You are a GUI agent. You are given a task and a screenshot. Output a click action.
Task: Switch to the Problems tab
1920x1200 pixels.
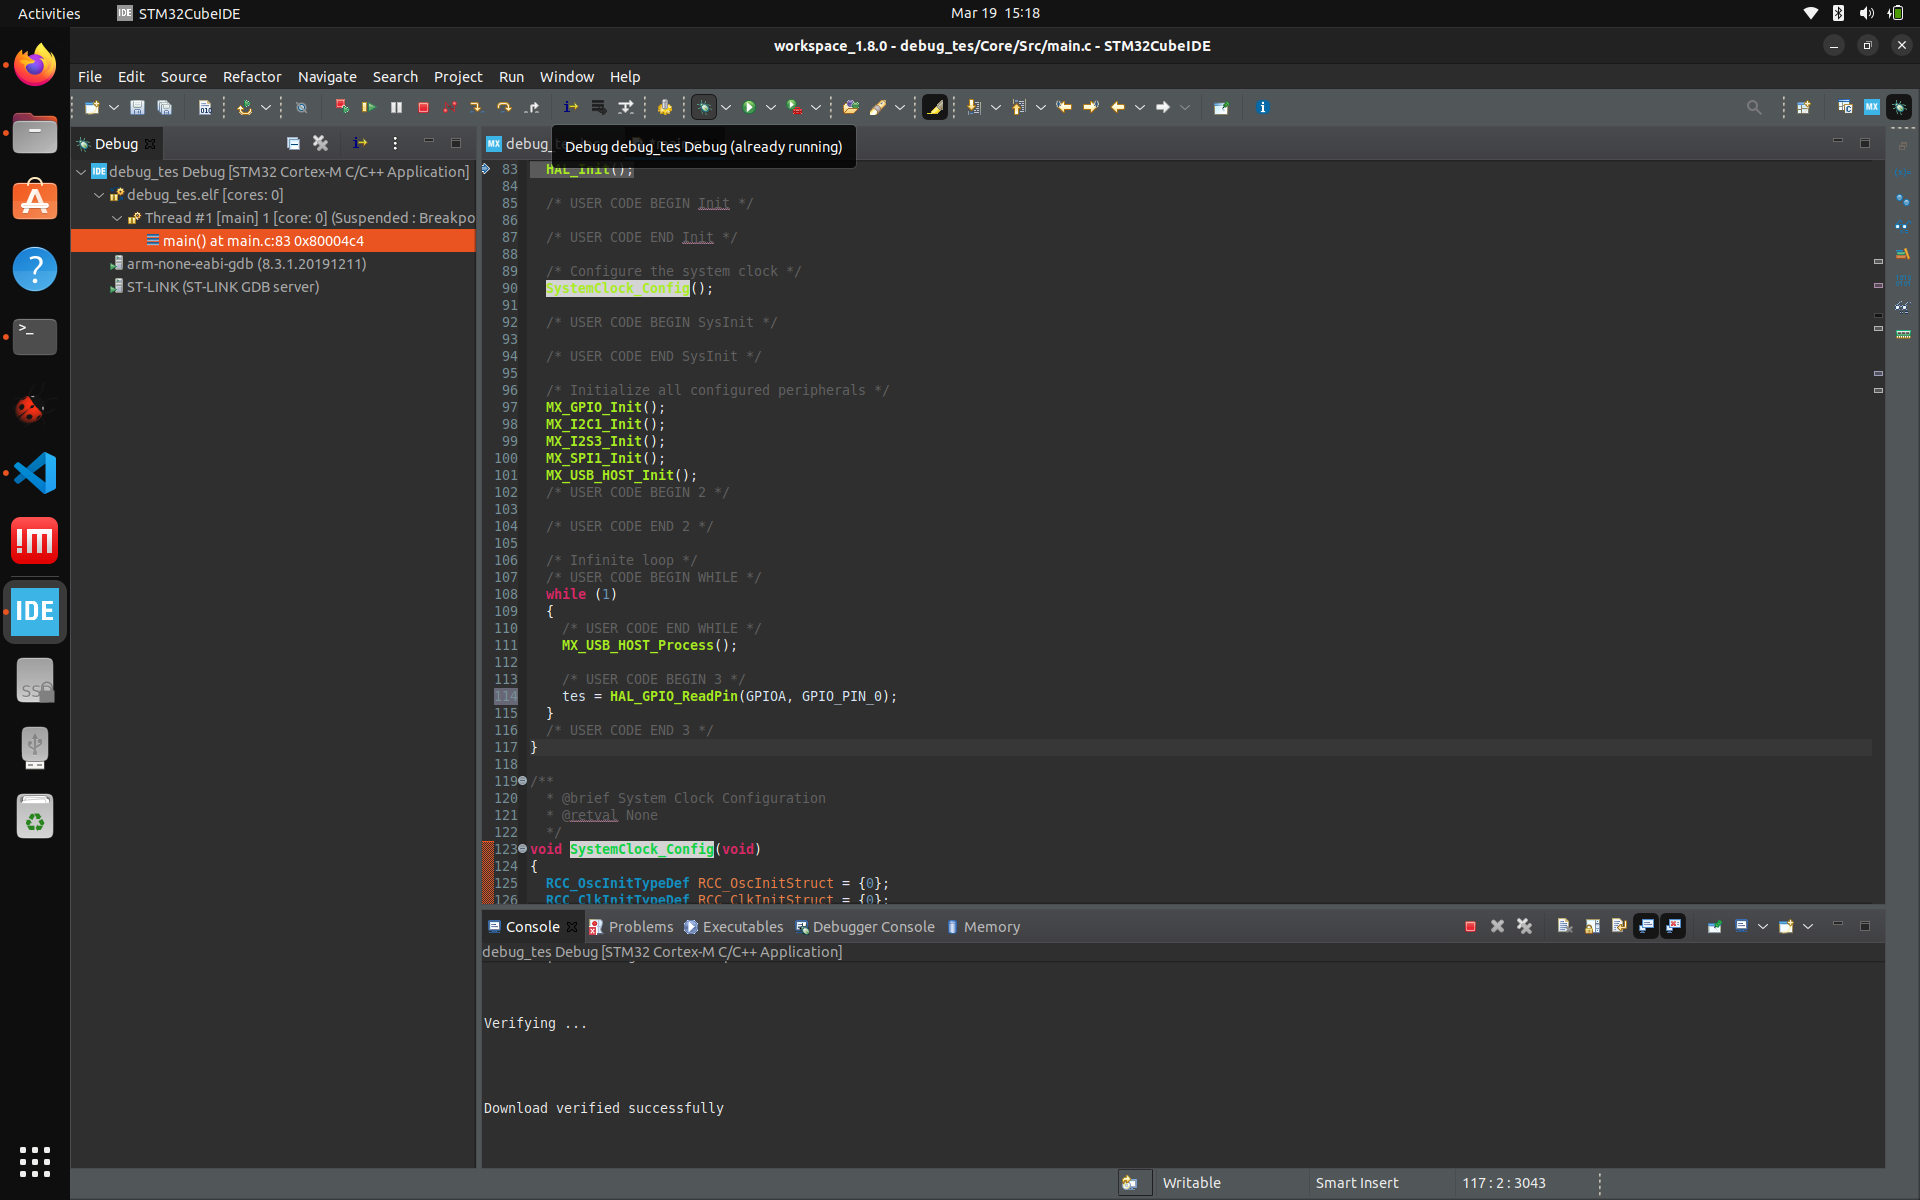point(631,927)
